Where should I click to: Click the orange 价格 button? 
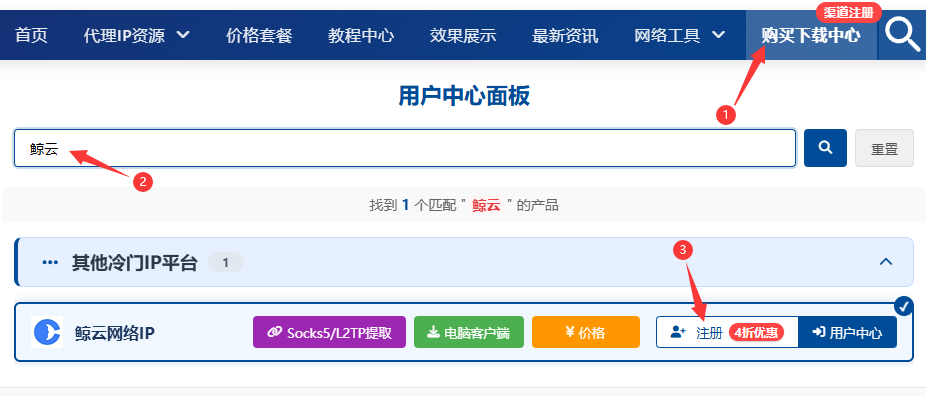[x=586, y=332]
